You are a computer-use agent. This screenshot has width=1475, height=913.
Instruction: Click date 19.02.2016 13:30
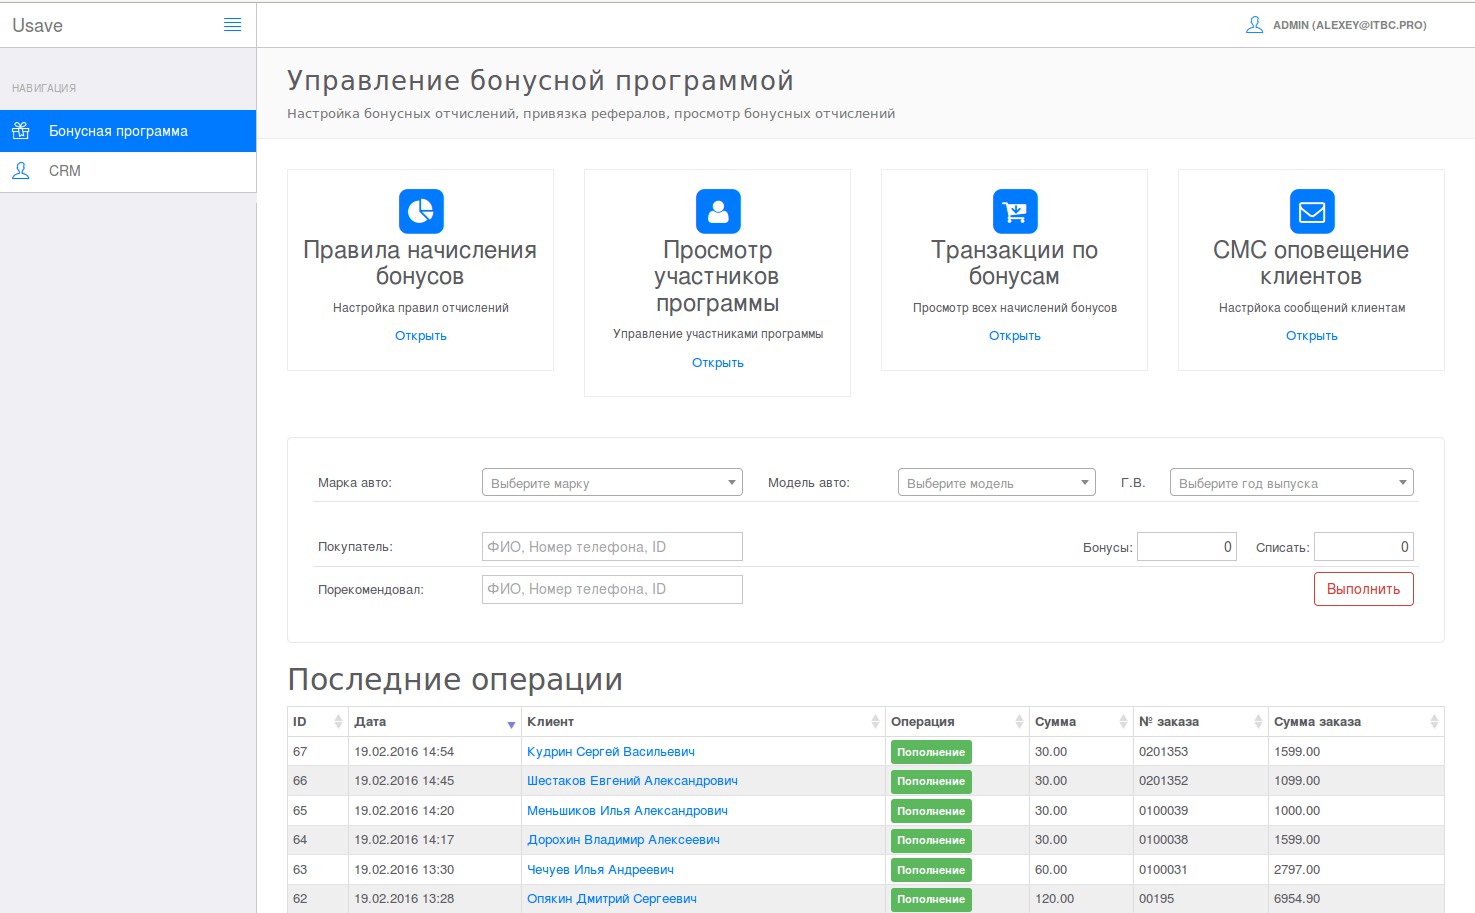click(x=404, y=870)
